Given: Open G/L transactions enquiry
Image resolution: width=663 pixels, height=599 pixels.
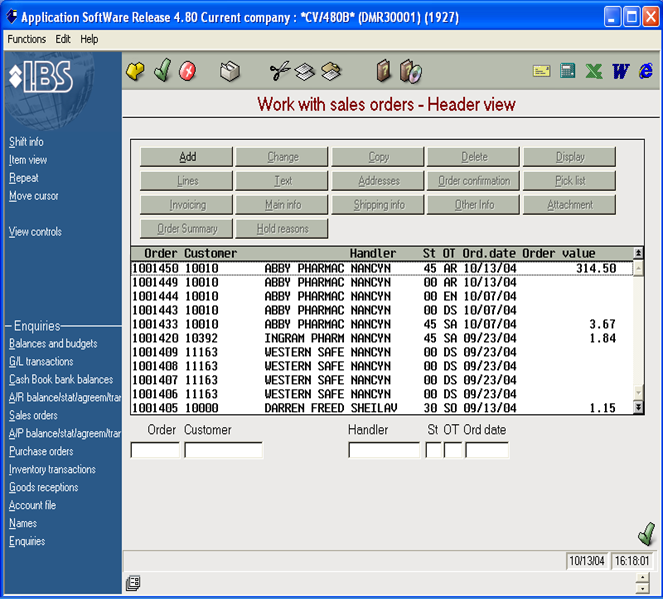Looking at the screenshot, I should (x=41, y=362).
